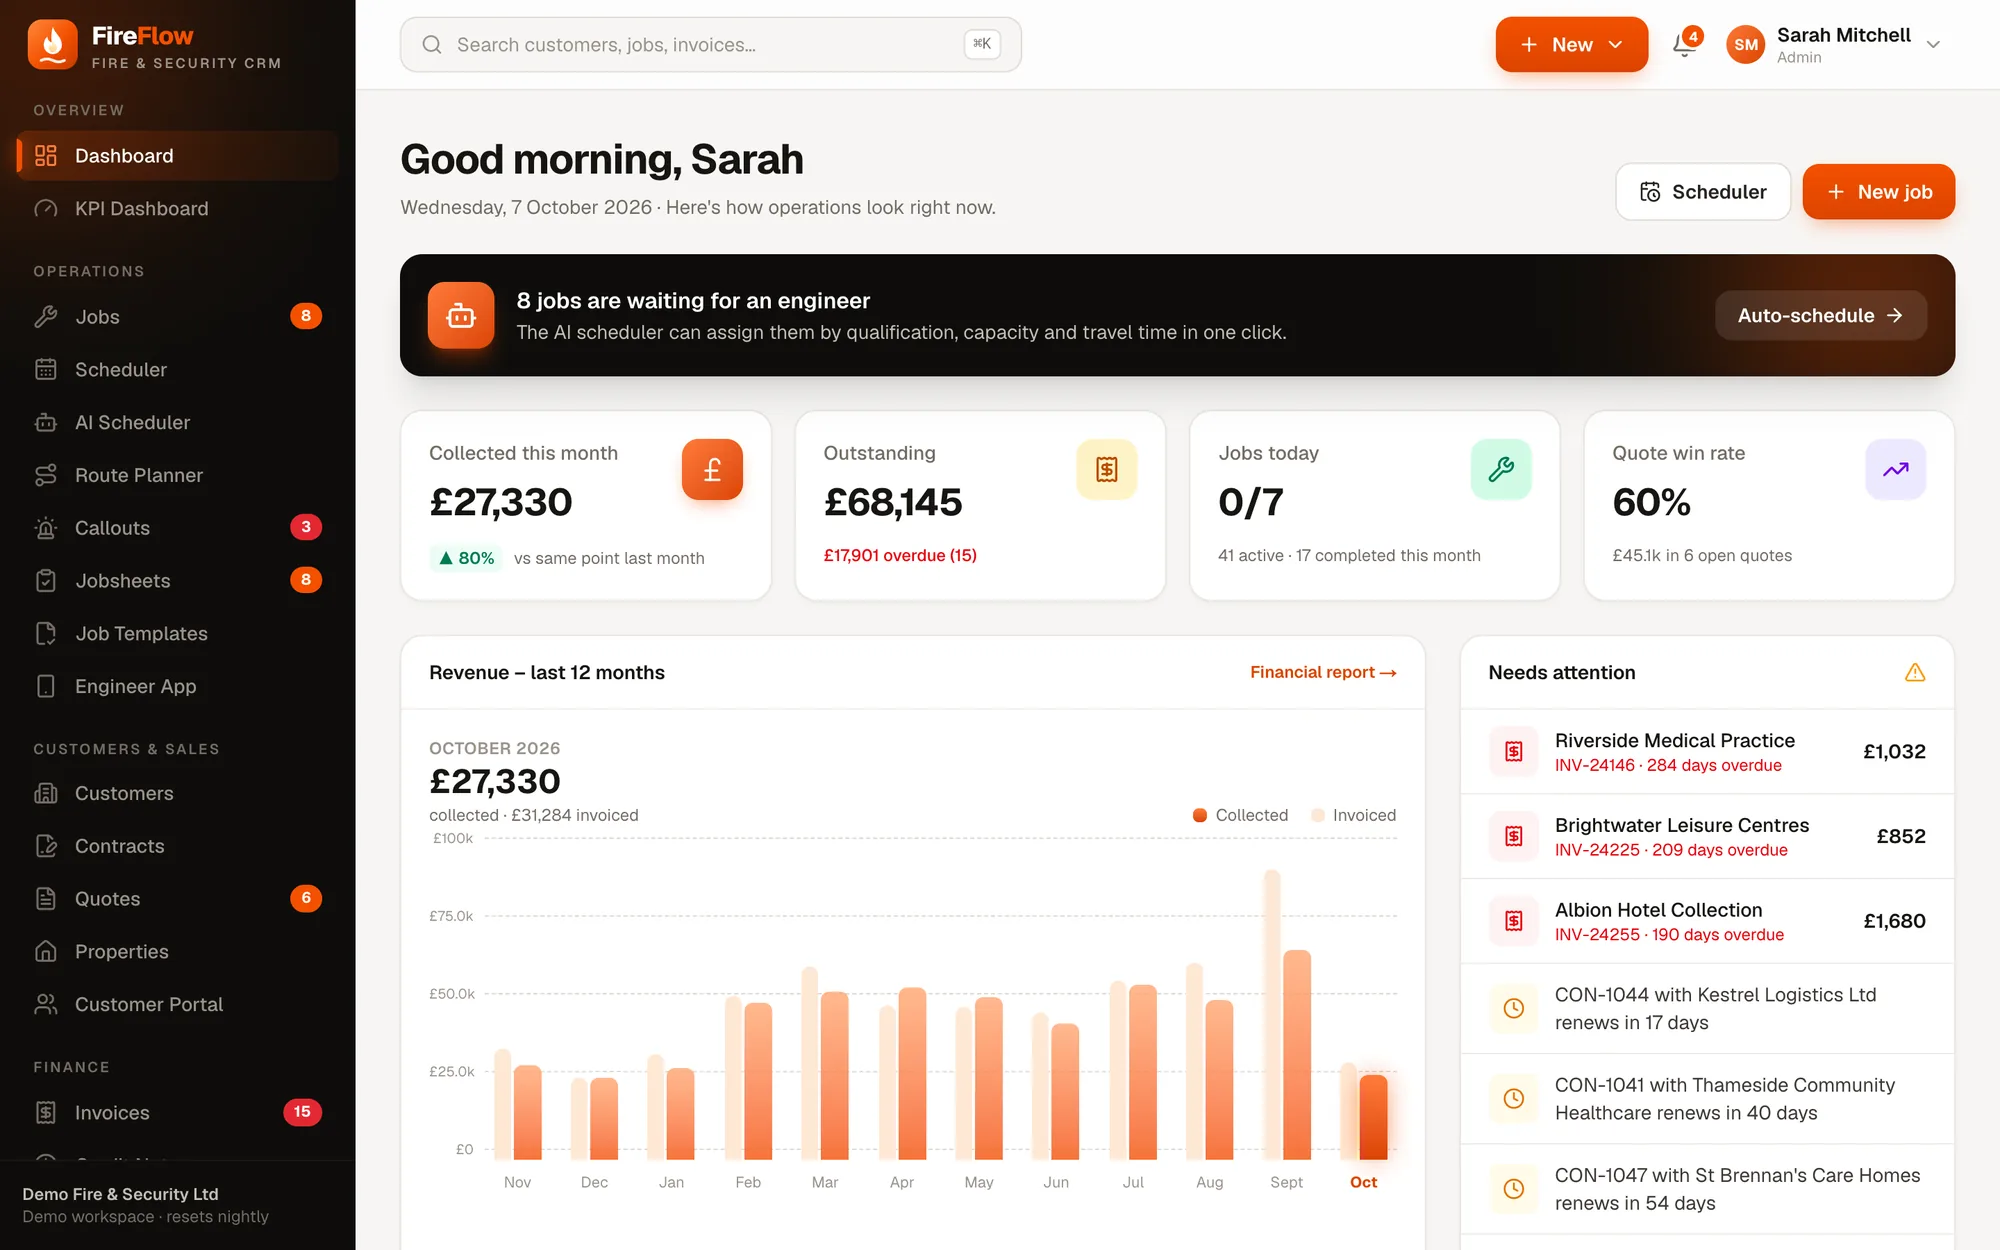Click the FireFlow flame logo icon

[53, 45]
